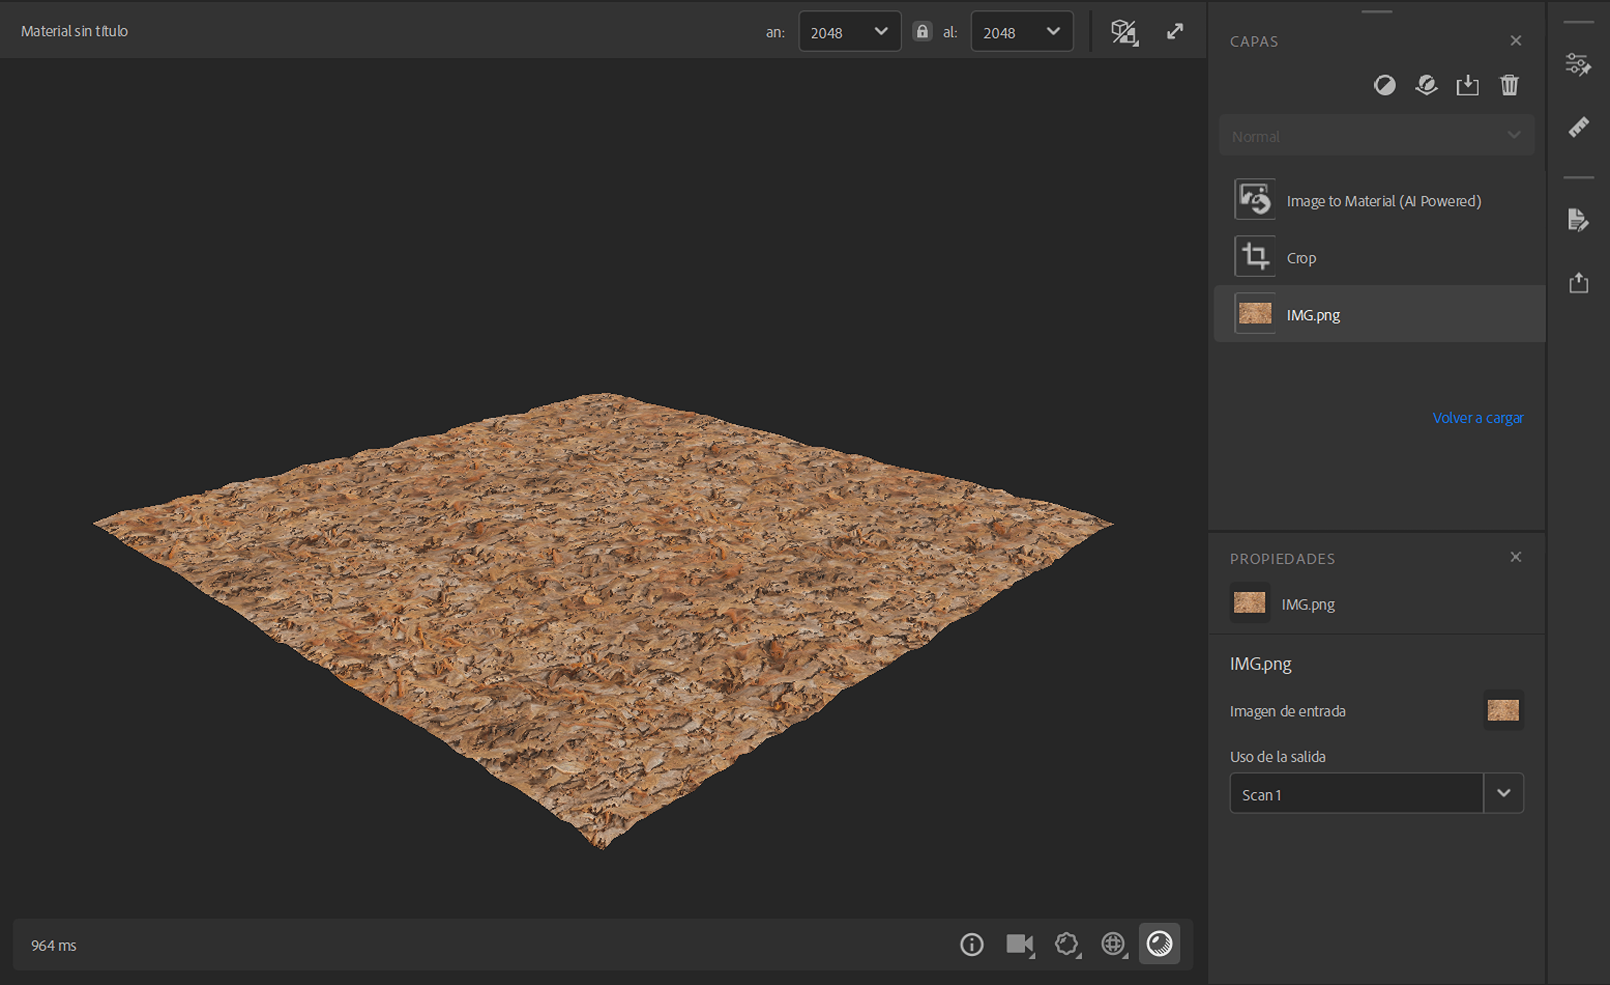Delete the selected layer with trash icon
1610x985 pixels.
point(1509,86)
